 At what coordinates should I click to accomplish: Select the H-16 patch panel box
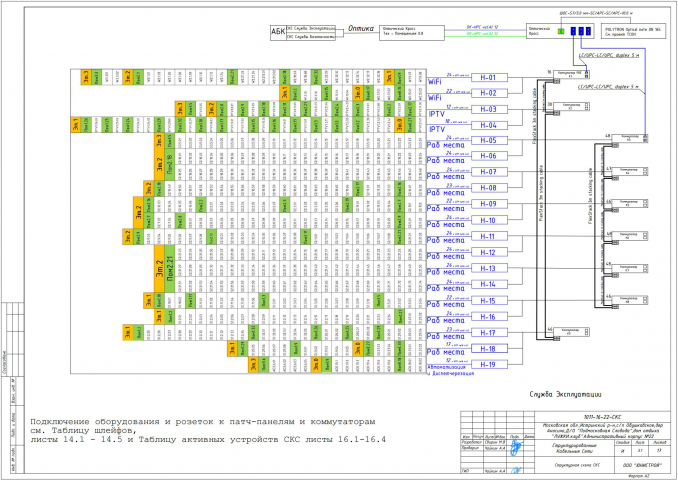pos(489,317)
